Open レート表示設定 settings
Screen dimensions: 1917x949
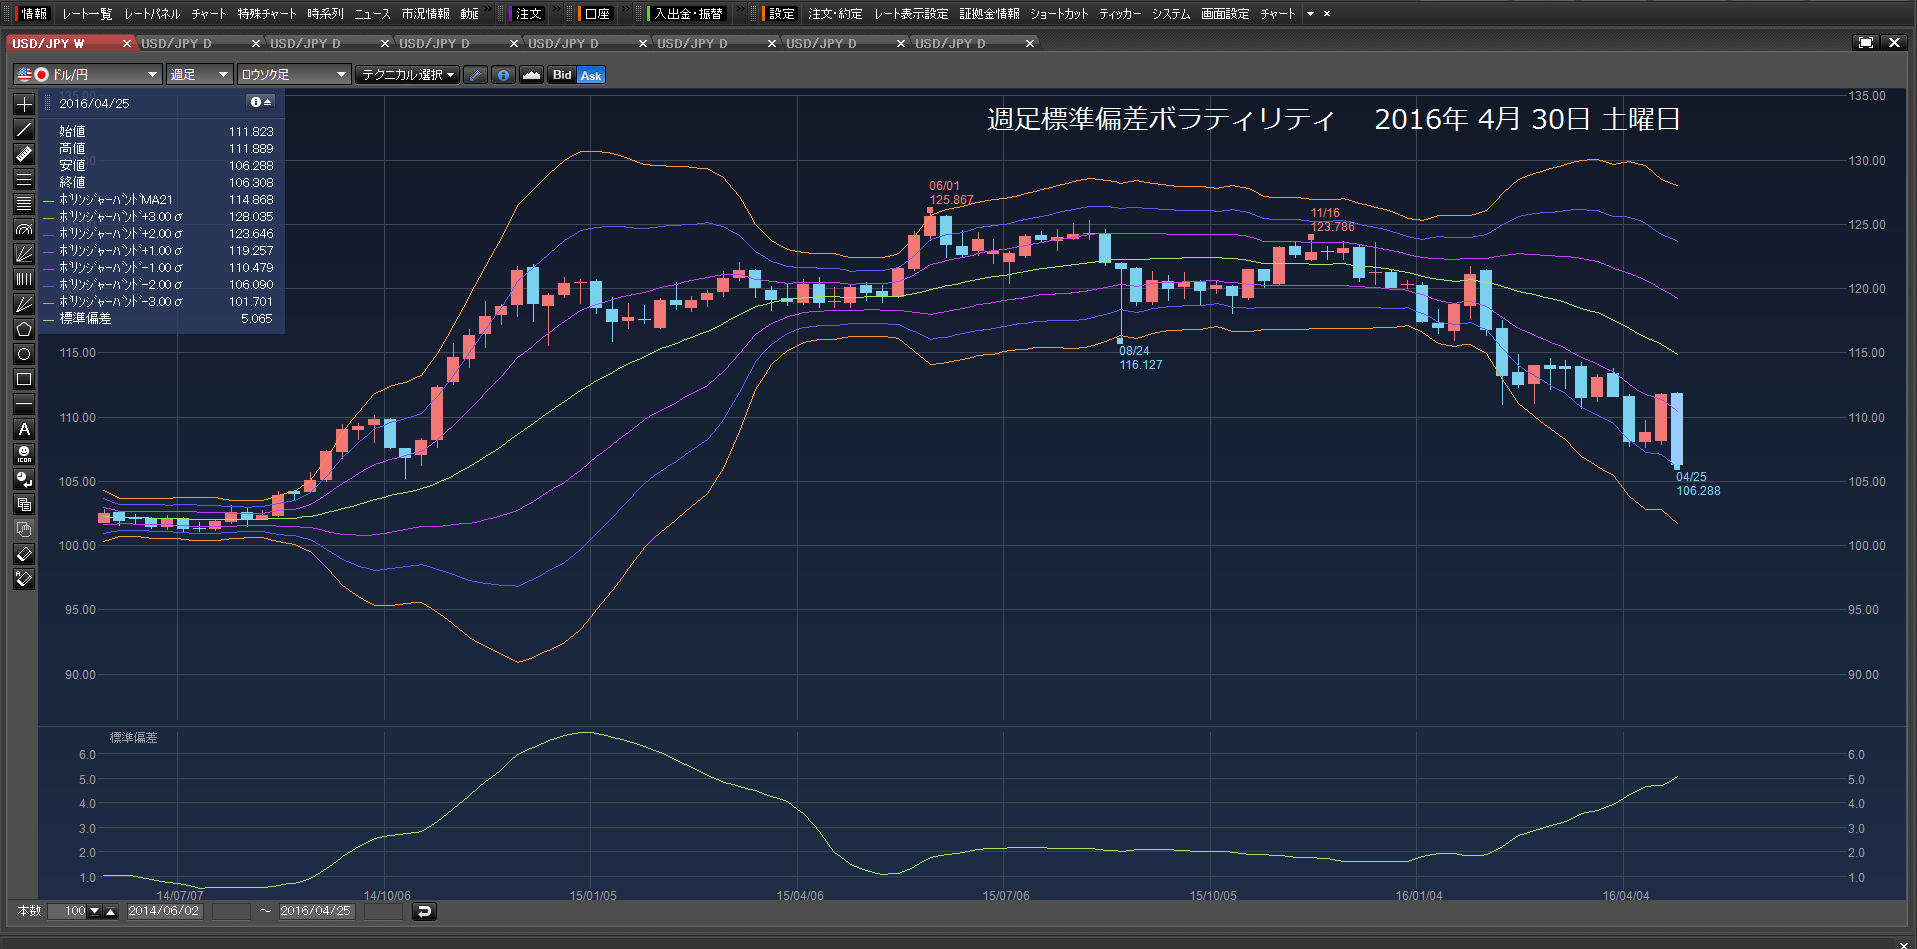coord(911,14)
